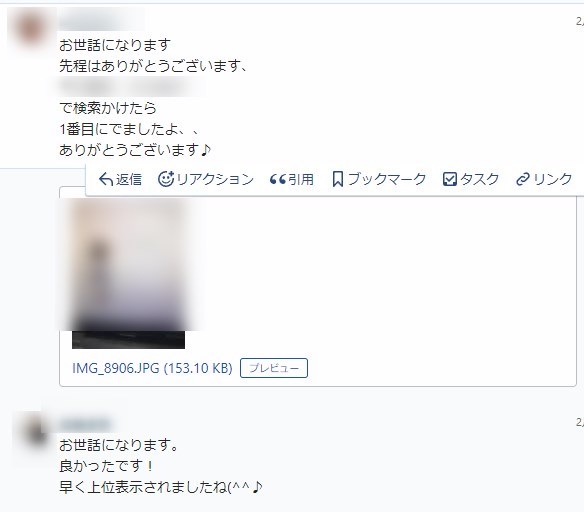
Task: Click the first message's blurred sender name
Action: [101, 19]
